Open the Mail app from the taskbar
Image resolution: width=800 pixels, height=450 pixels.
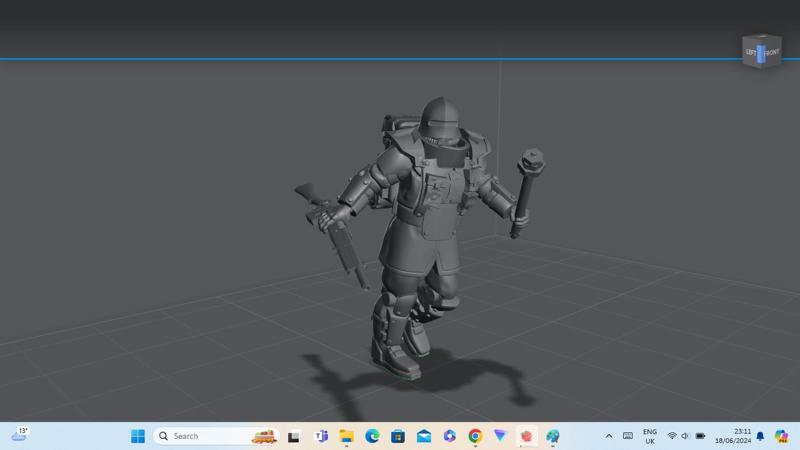pos(424,436)
